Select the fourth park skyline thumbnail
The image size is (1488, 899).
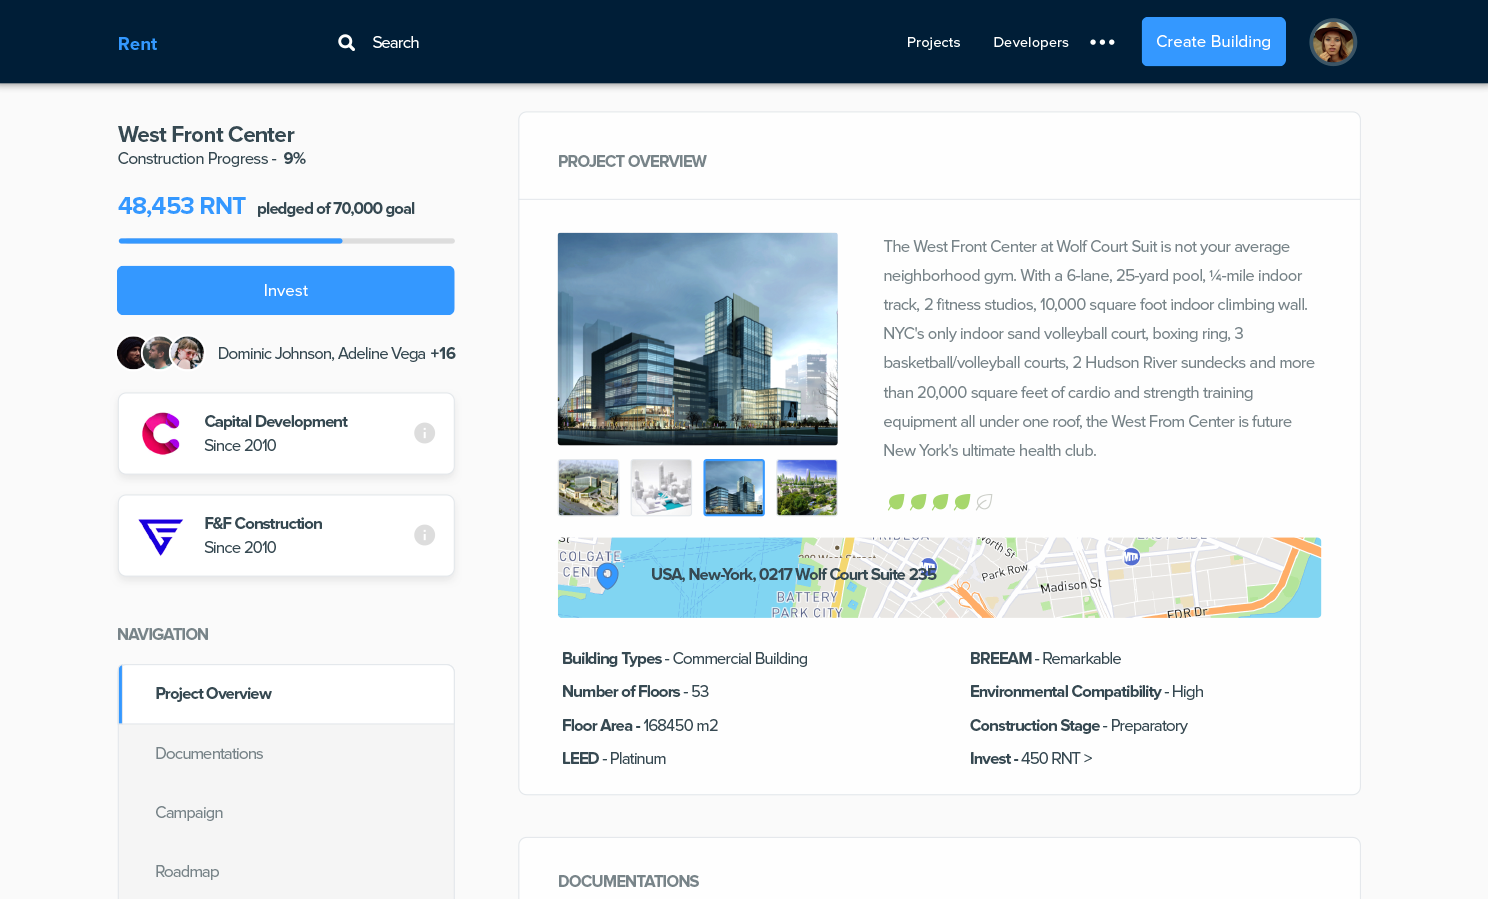tap(807, 487)
